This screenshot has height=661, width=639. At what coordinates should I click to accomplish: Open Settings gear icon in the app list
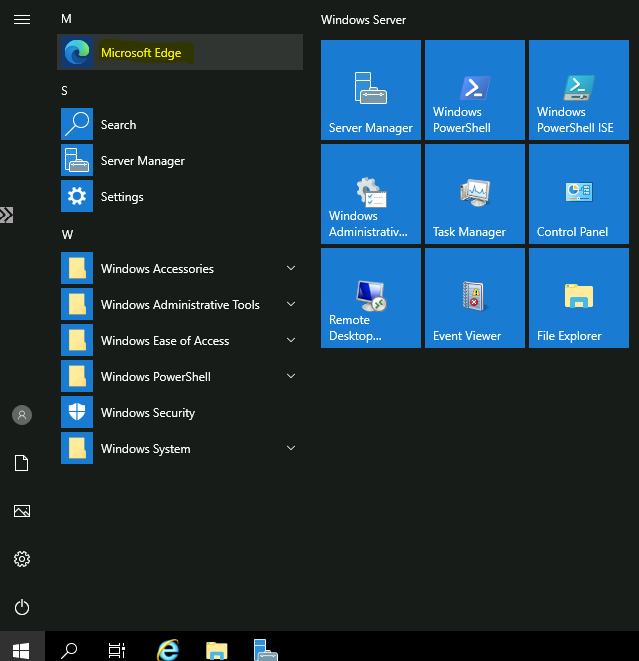click(77, 196)
